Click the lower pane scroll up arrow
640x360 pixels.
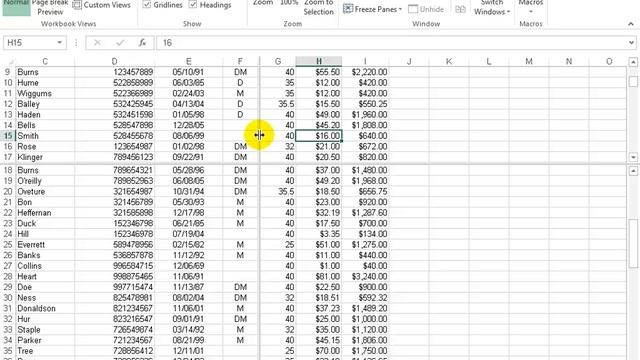click(x=633, y=171)
